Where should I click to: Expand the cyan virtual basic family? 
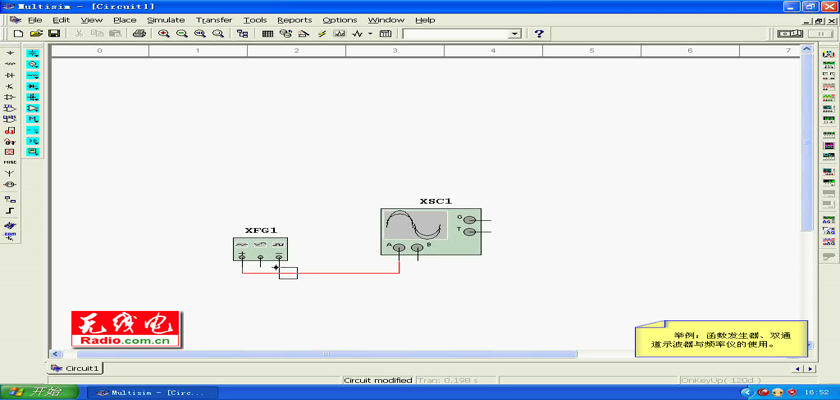33,75
